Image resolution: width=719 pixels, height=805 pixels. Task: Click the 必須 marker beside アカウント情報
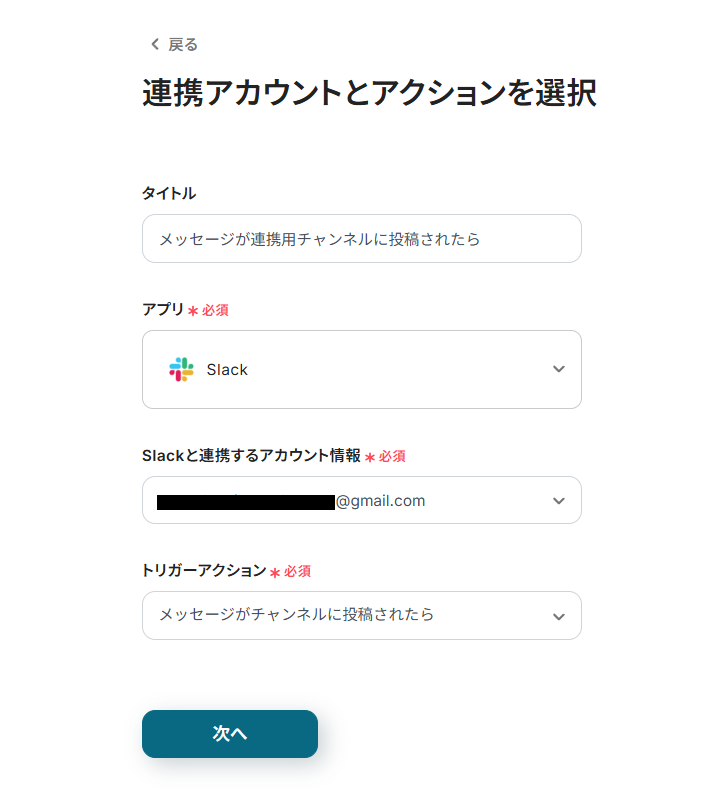(392, 456)
